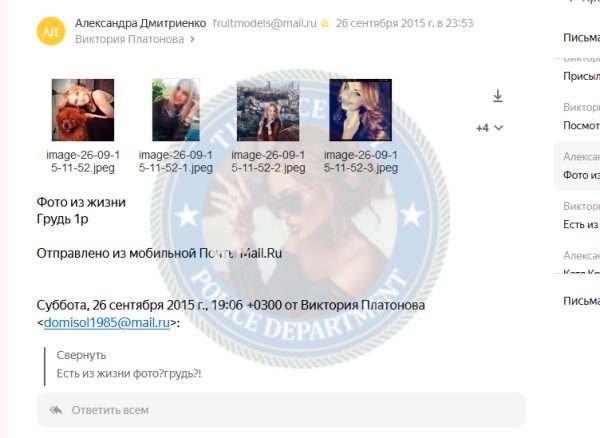Click the quoted text Есть из жизни фото?грудь?!
The image size is (600, 438).
[x=129, y=373]
